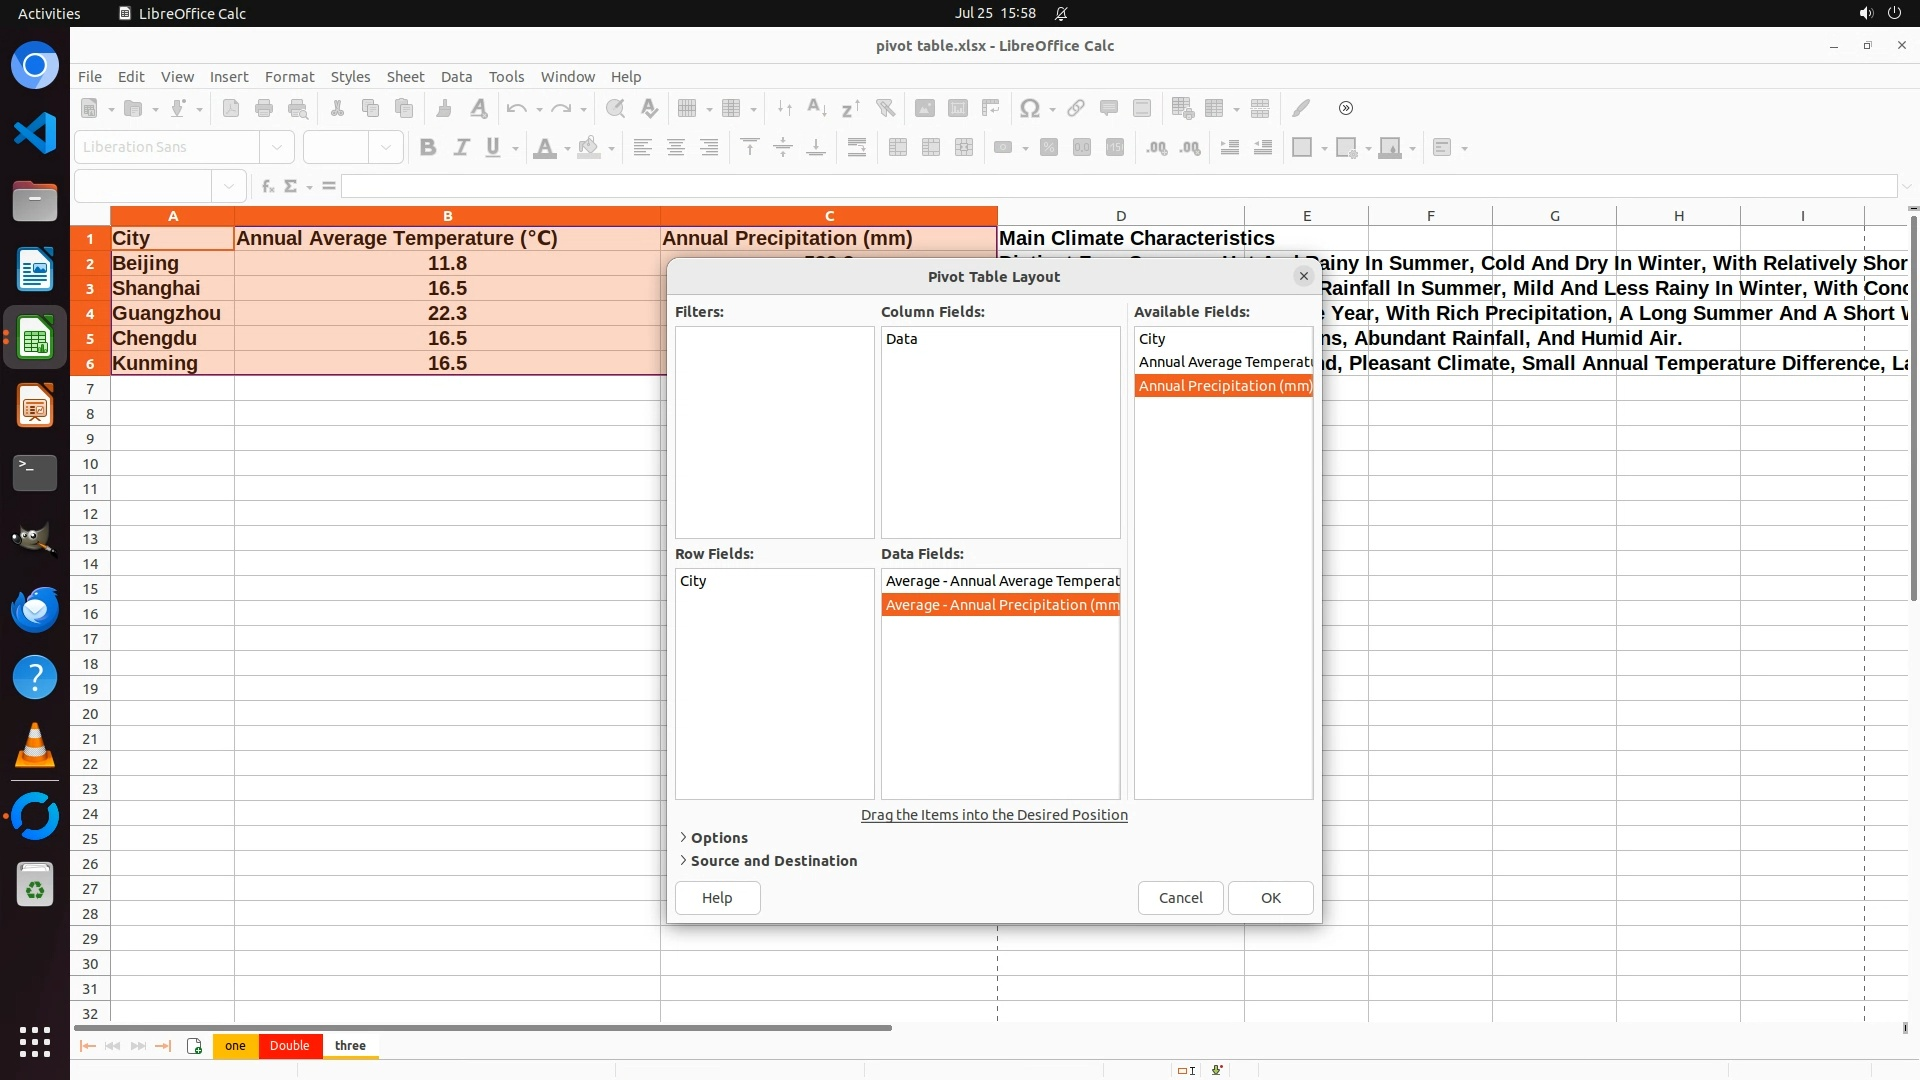Open the Data menu
This screenshot has height=1080, width=1920.
456,77
